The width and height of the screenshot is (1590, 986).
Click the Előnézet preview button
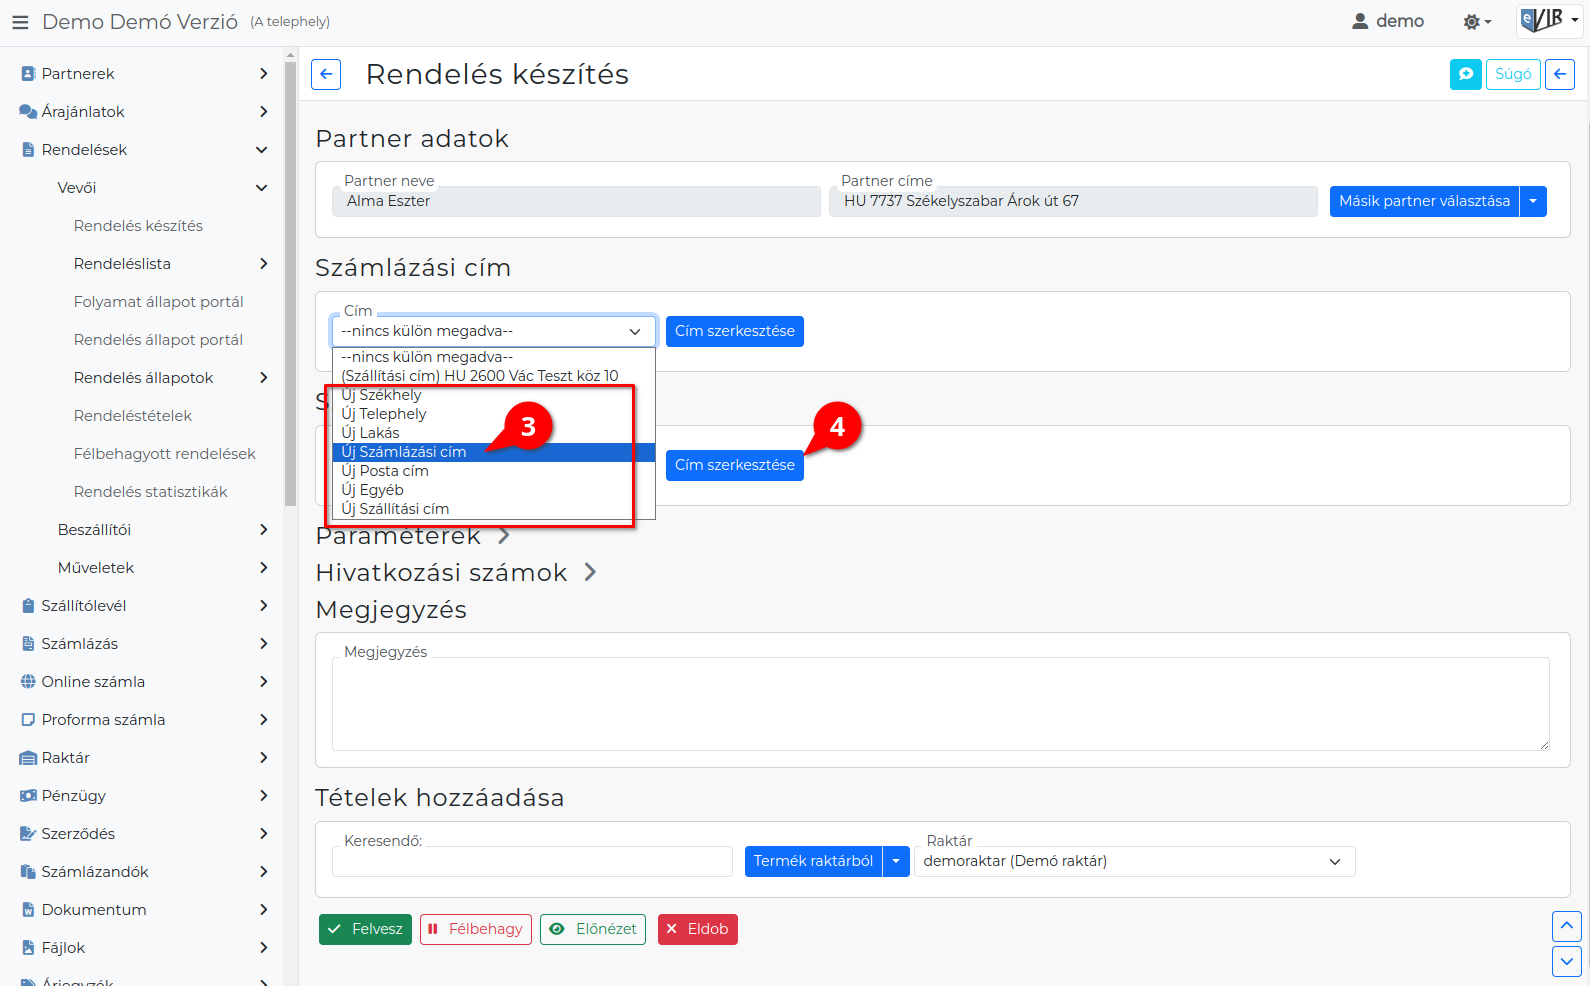593,929
